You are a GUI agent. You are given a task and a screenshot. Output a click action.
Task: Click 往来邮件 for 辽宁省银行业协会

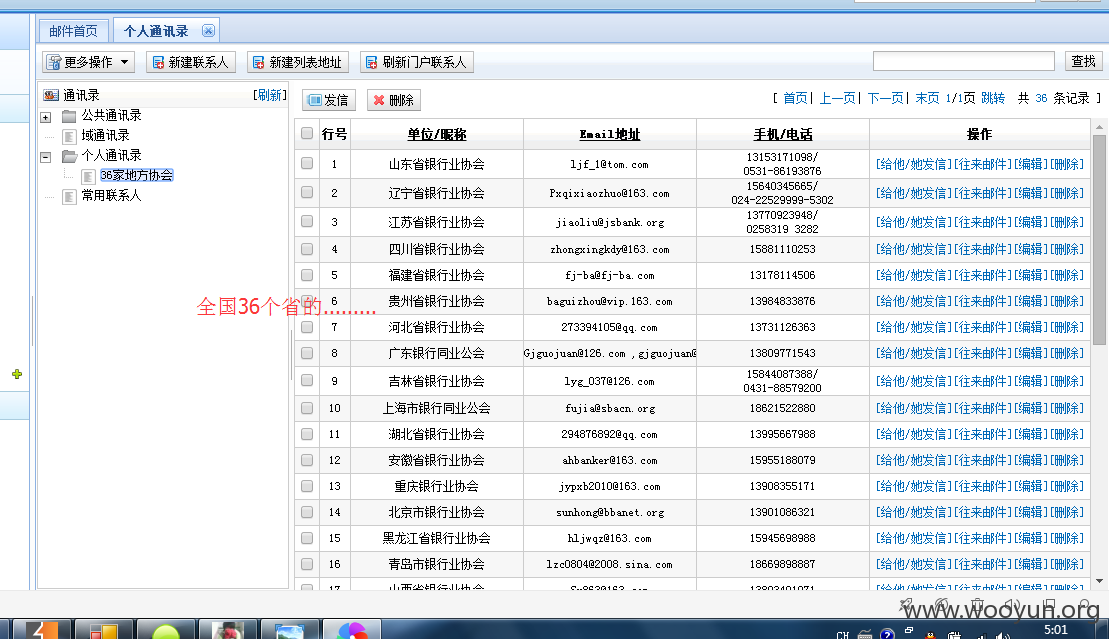(983, 193)
